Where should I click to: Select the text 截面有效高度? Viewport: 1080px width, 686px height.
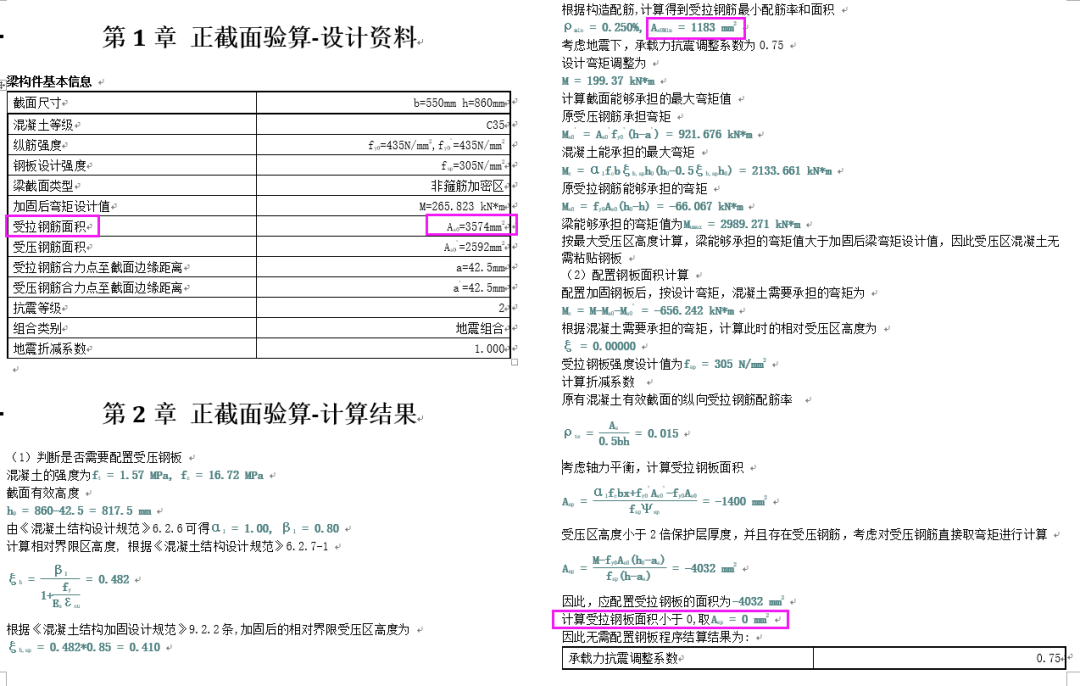coord(43,493)
